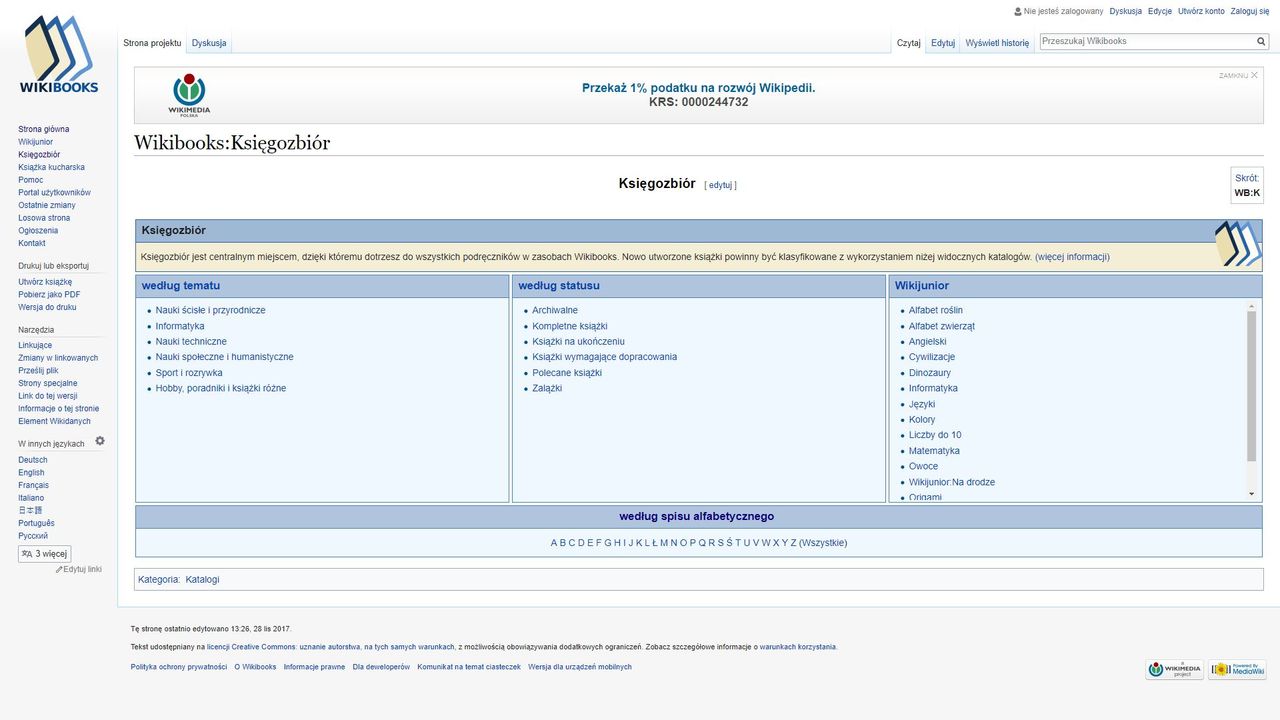Open Dinozaury in Wikijunior list
Screen dimensions: 1280x720
[x=930, y=373]
